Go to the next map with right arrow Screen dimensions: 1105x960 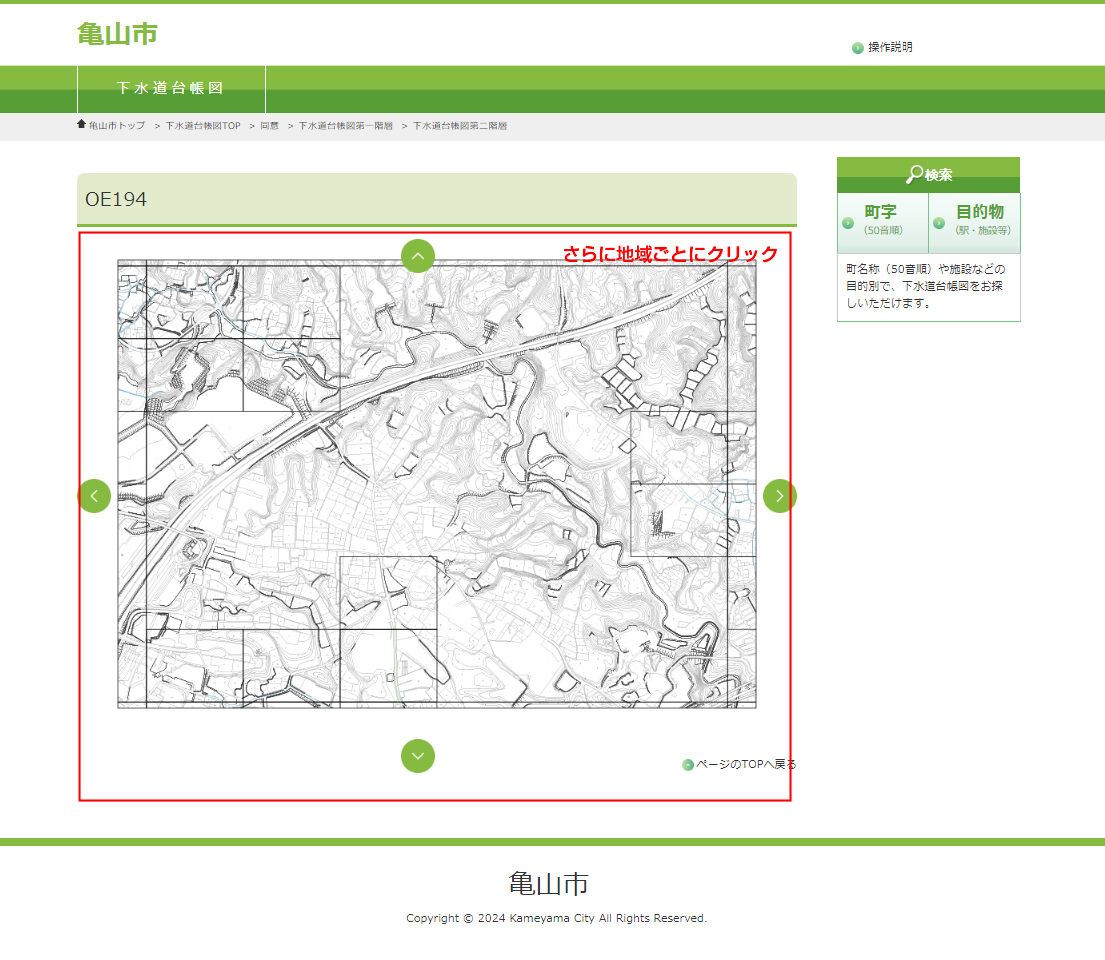pos(779,496)
